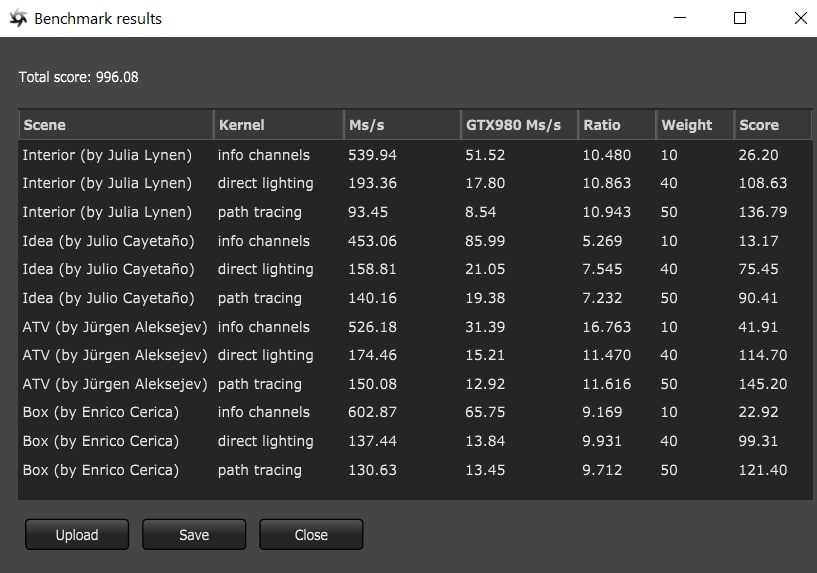The width and height of the screenshot is (817, 573).
Task: Click GTX980 value 51.52
Action: click(x=485, y=155)
